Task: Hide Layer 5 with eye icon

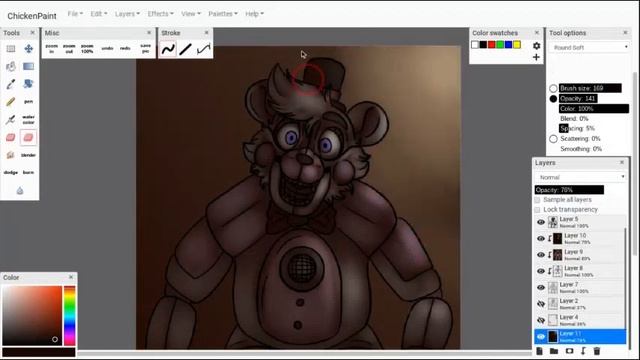Action: point(541,222)
